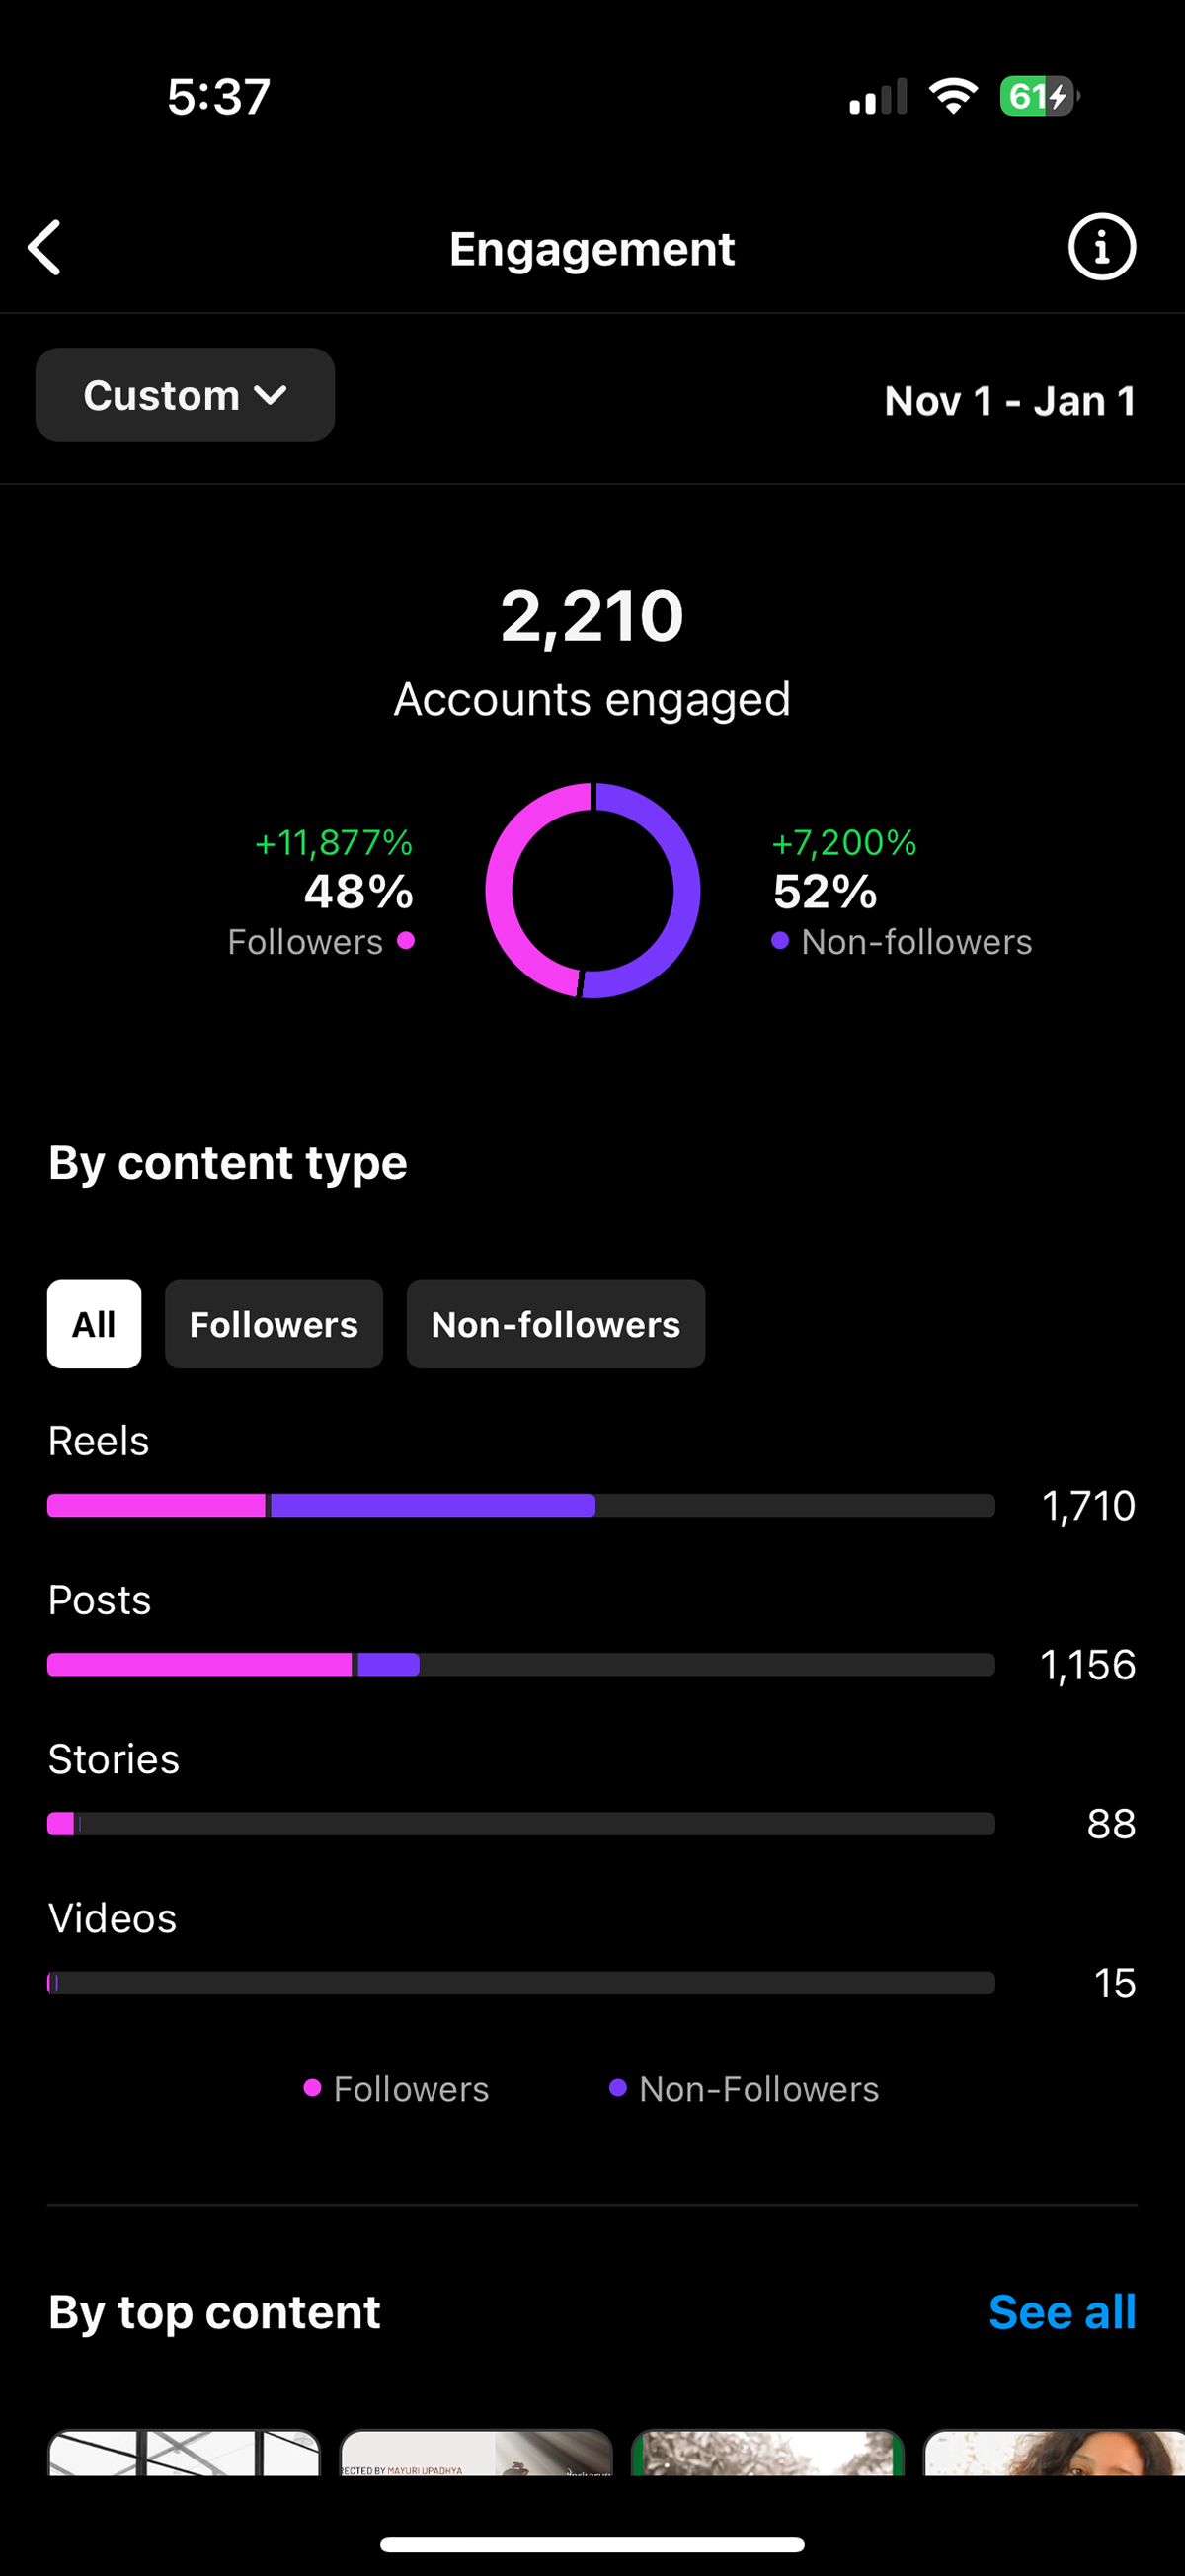The image size is (1185, 2576).
Task: Tap the Wi-Fi status icon
Action: pyautogui.click(x=952, y=96)
